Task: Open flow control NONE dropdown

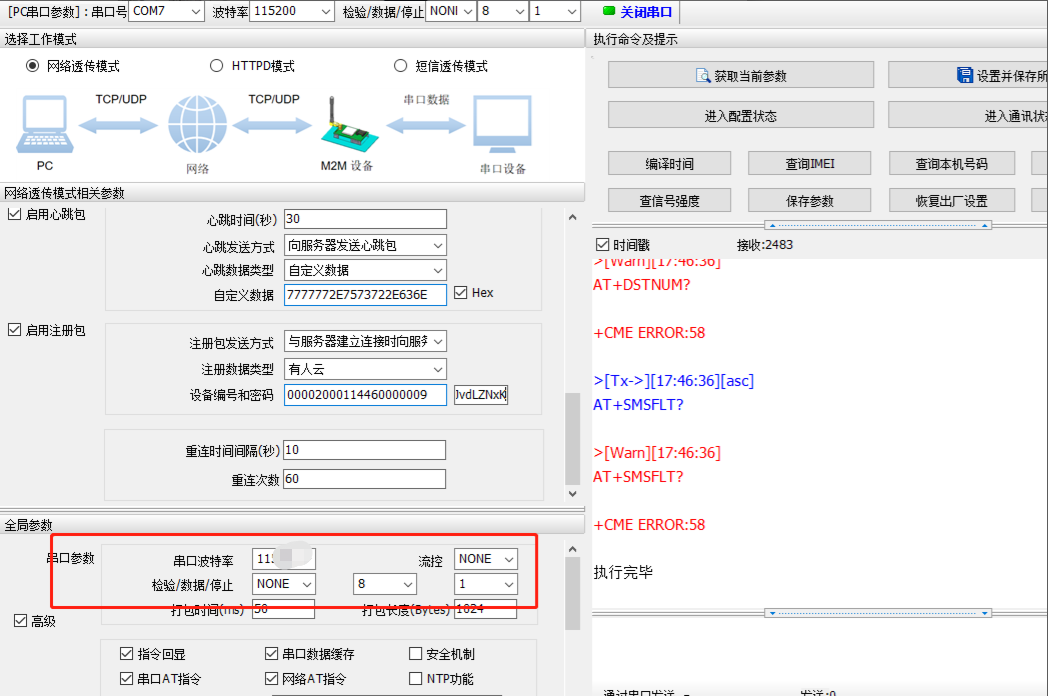Action: [485, 559]
